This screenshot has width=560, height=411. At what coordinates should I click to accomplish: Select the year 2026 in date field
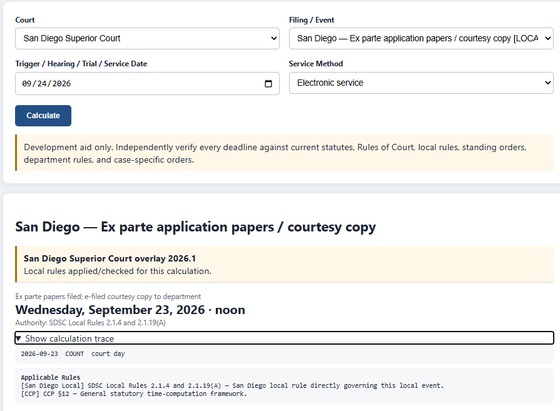[x=61, y=84]
